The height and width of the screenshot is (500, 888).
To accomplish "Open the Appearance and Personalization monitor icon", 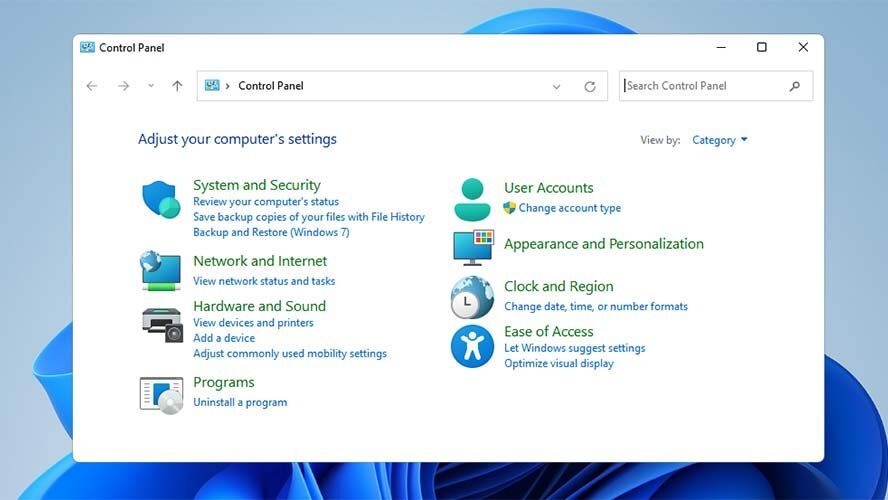I will point(472,246).
